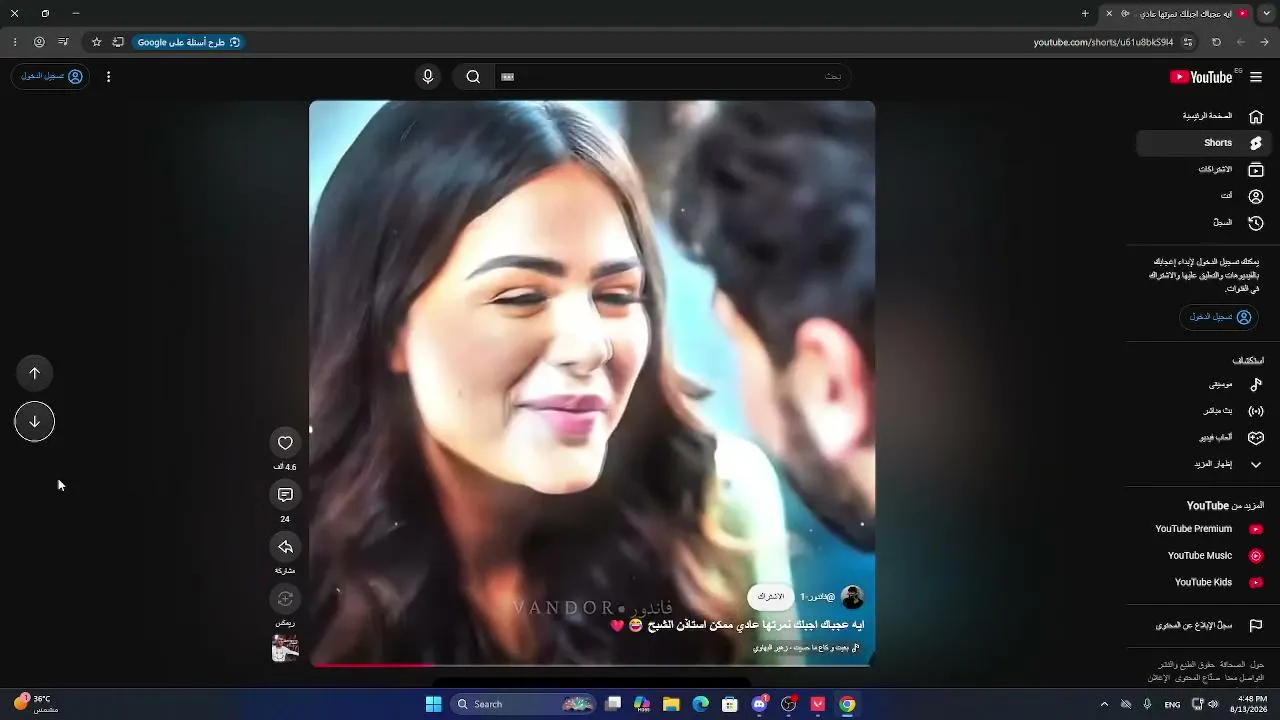This screenshot has width=1280, height=720.
Task: Open the on-screen keyboard icon in search box
Action: (x=507, y=77)
